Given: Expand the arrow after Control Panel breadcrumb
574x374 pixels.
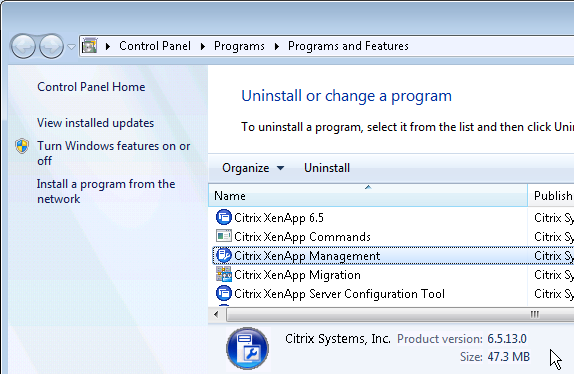Looking at the screenshot, I should point(203,46).
